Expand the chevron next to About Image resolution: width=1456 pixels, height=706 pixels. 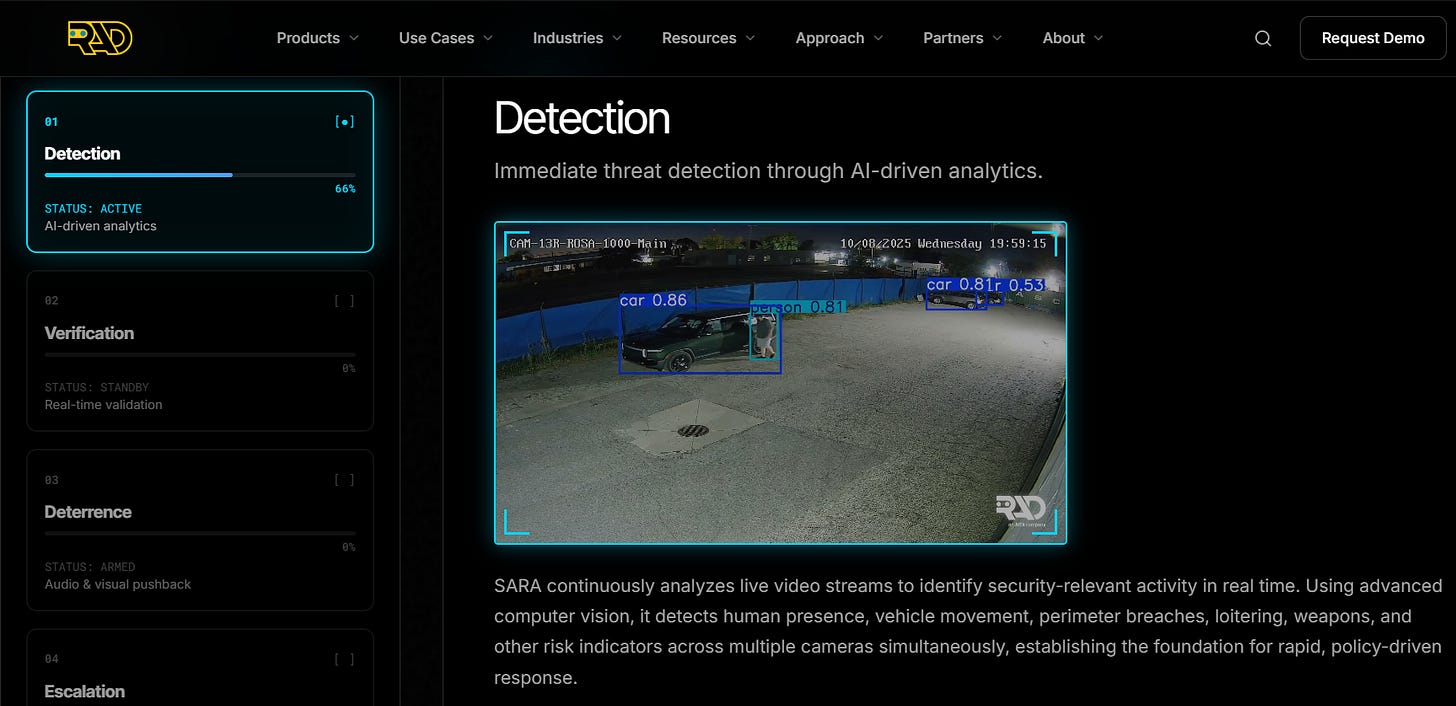[1099, 38]
